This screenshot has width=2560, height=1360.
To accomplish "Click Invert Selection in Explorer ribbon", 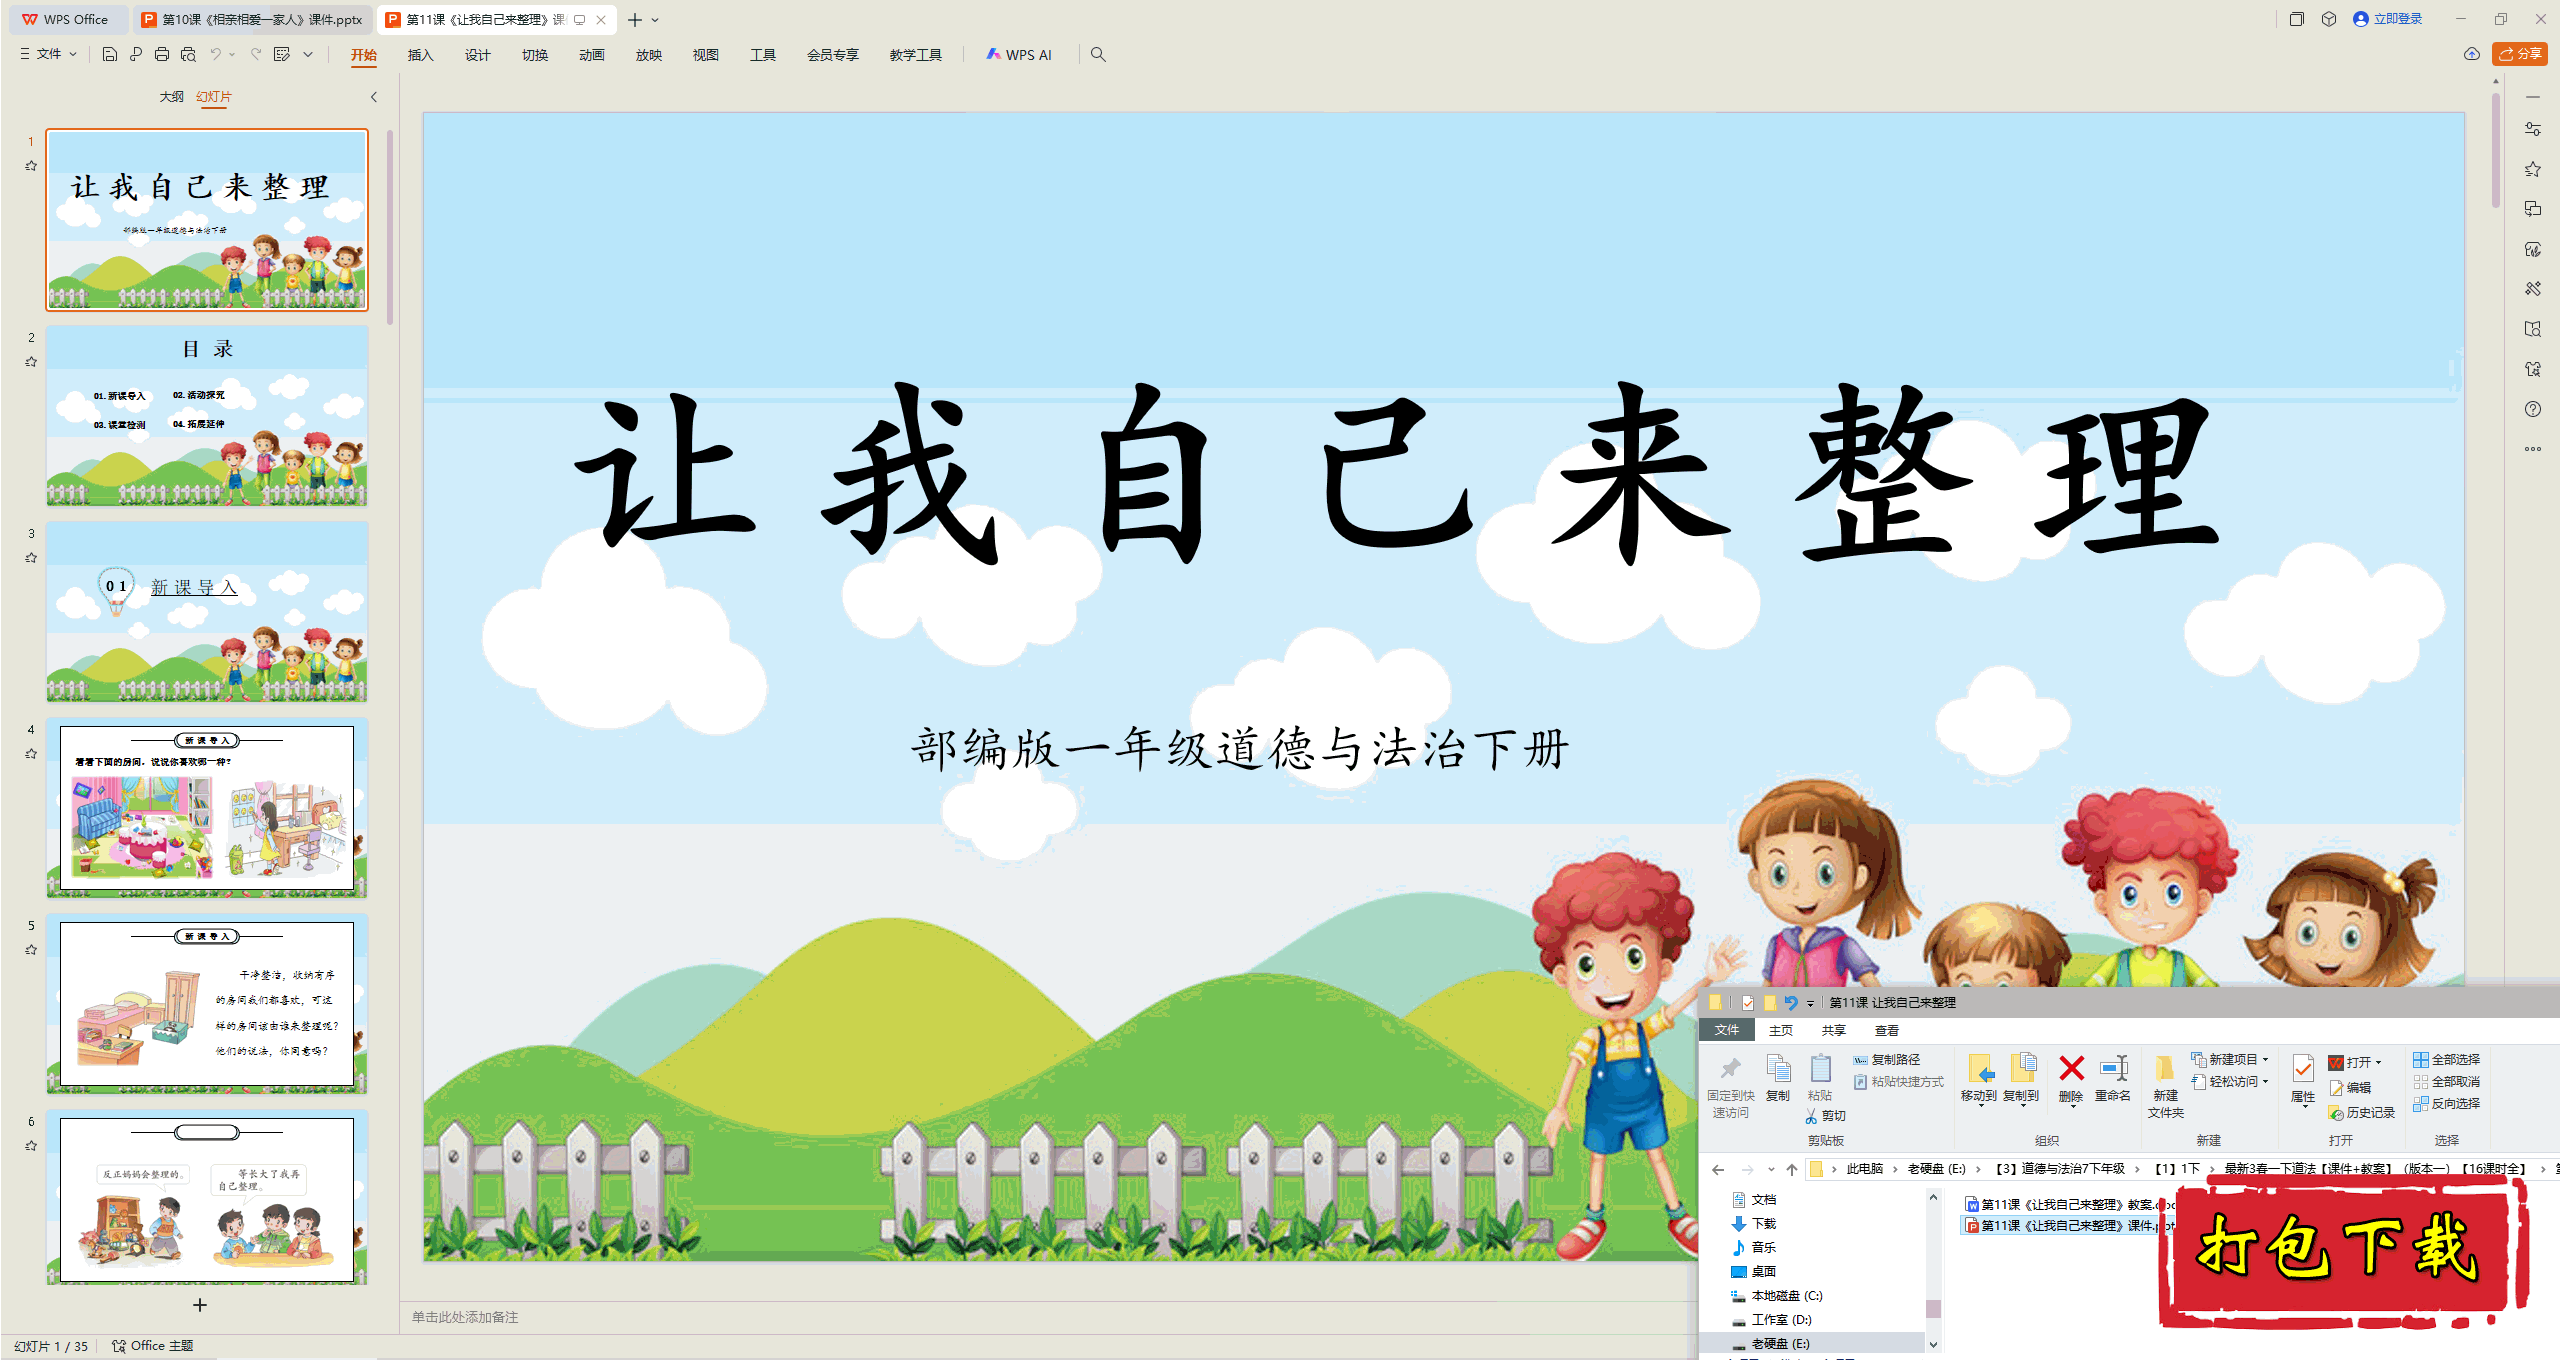I will click(2446, 1103).
